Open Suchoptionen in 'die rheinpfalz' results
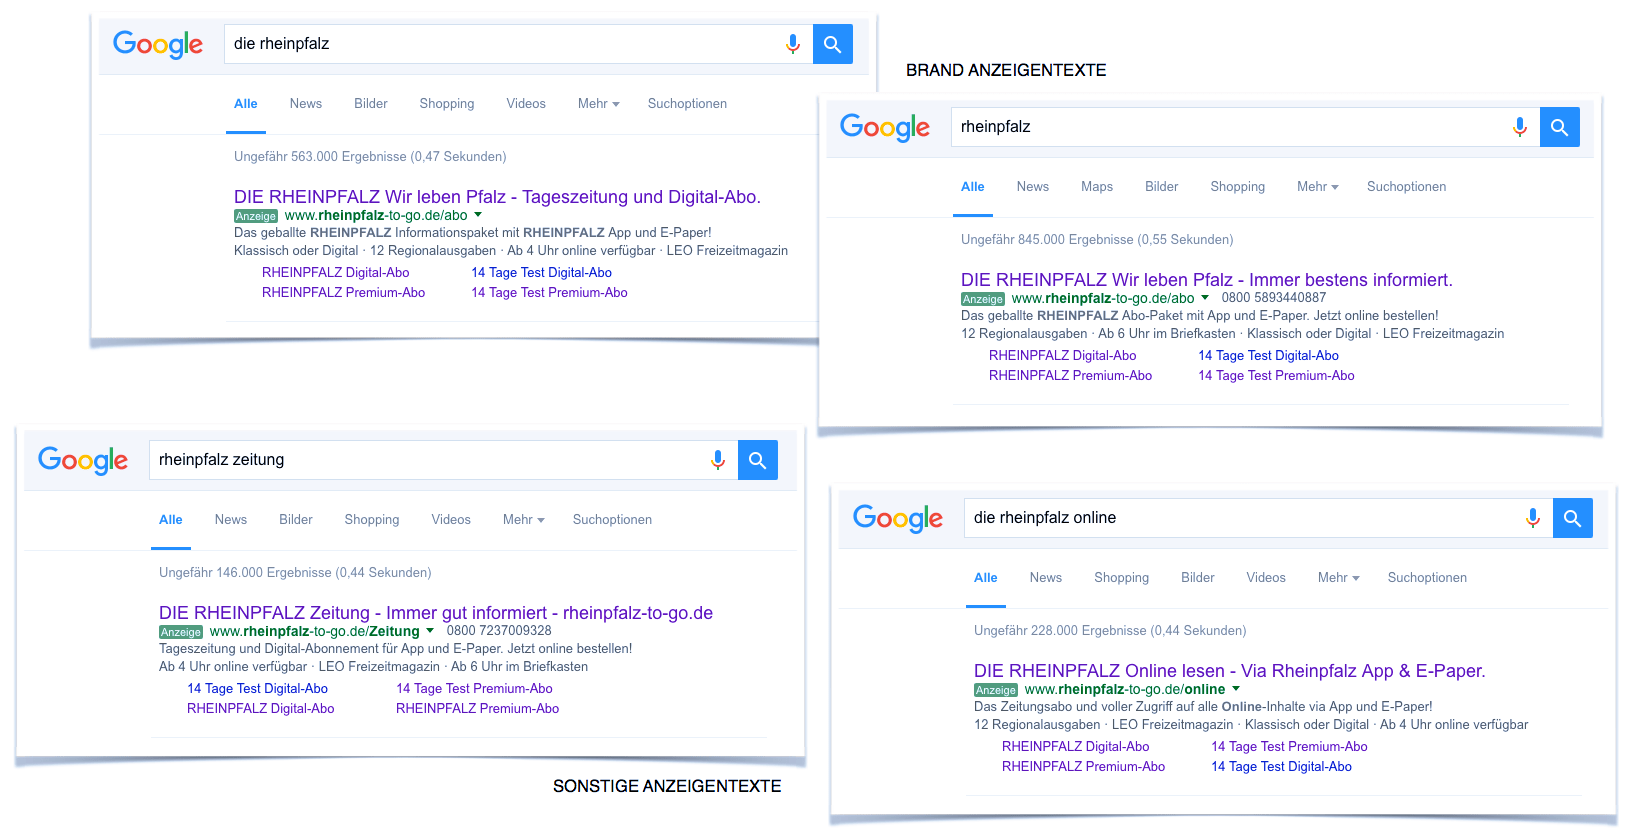 pyautogui.click(x=687, y=104)
